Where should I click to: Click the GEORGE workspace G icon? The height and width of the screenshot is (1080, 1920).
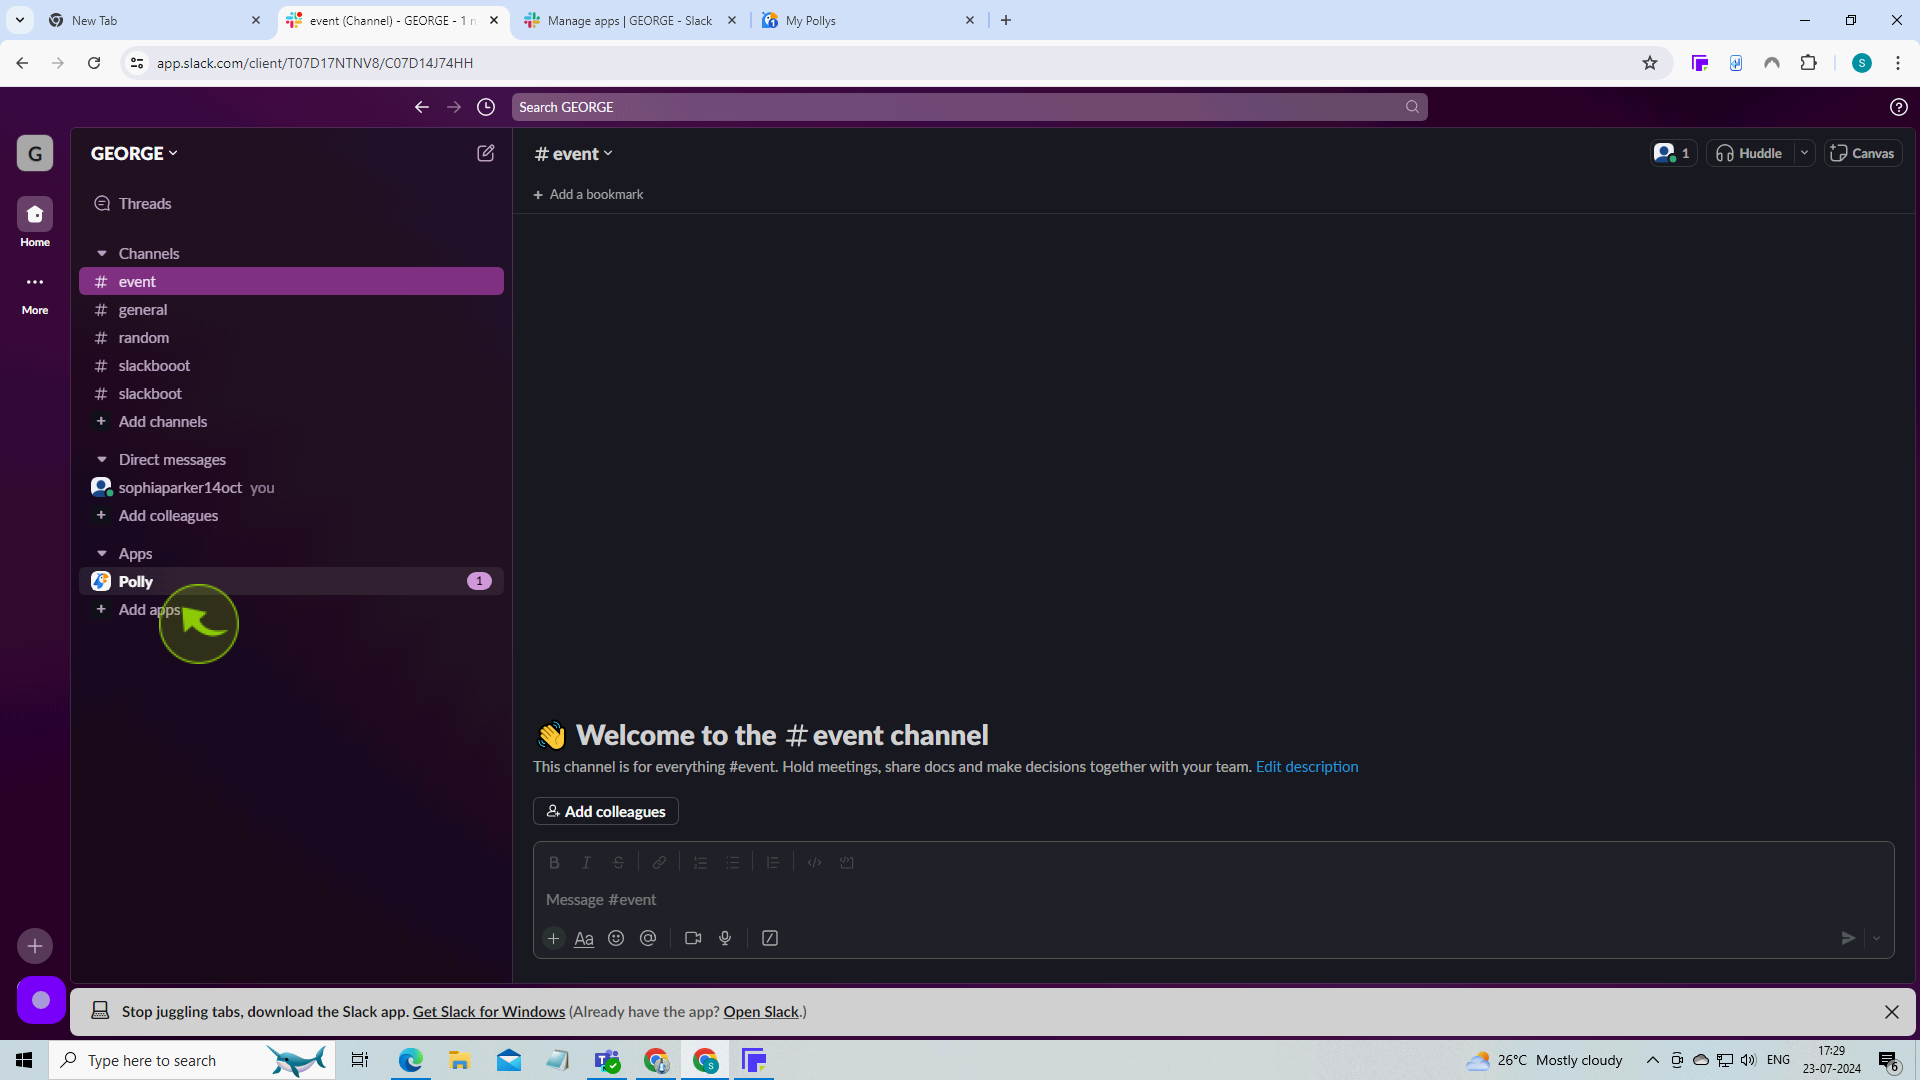coord(35,153)
